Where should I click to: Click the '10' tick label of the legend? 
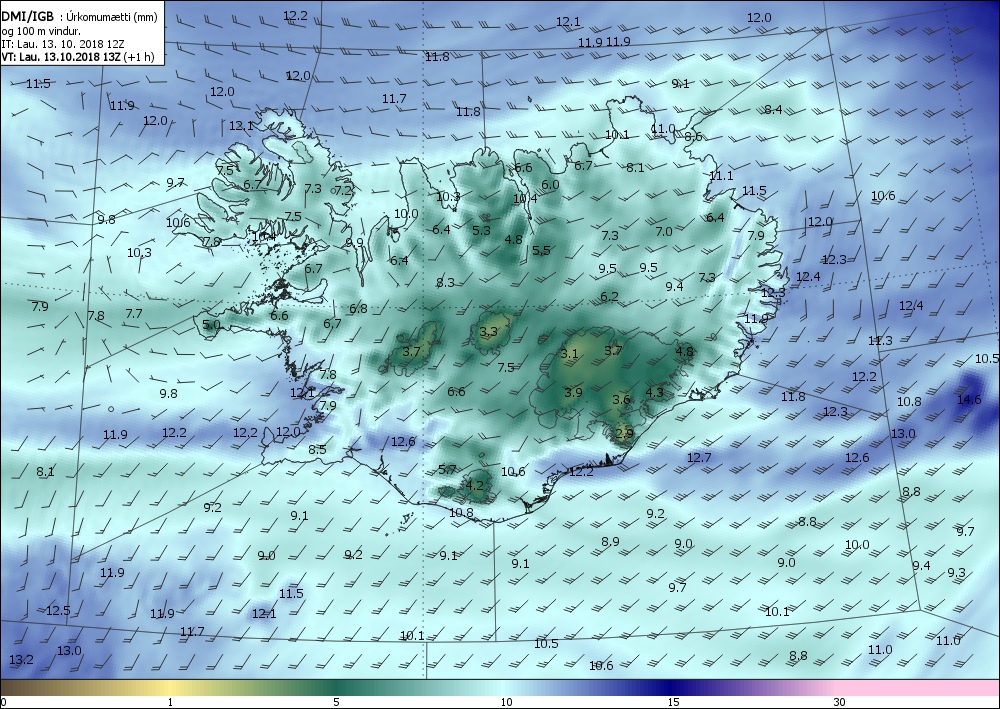click(x=506, y=702)
